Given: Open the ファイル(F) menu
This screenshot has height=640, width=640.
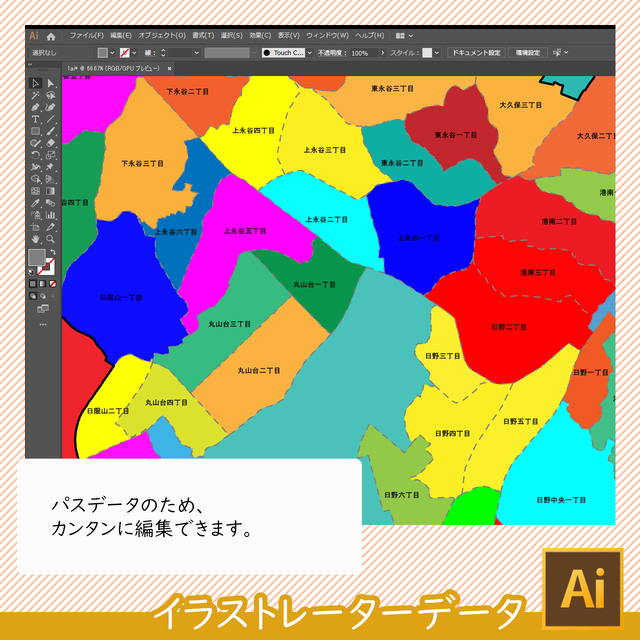Looking at the screenshot, I should point(87,36).
